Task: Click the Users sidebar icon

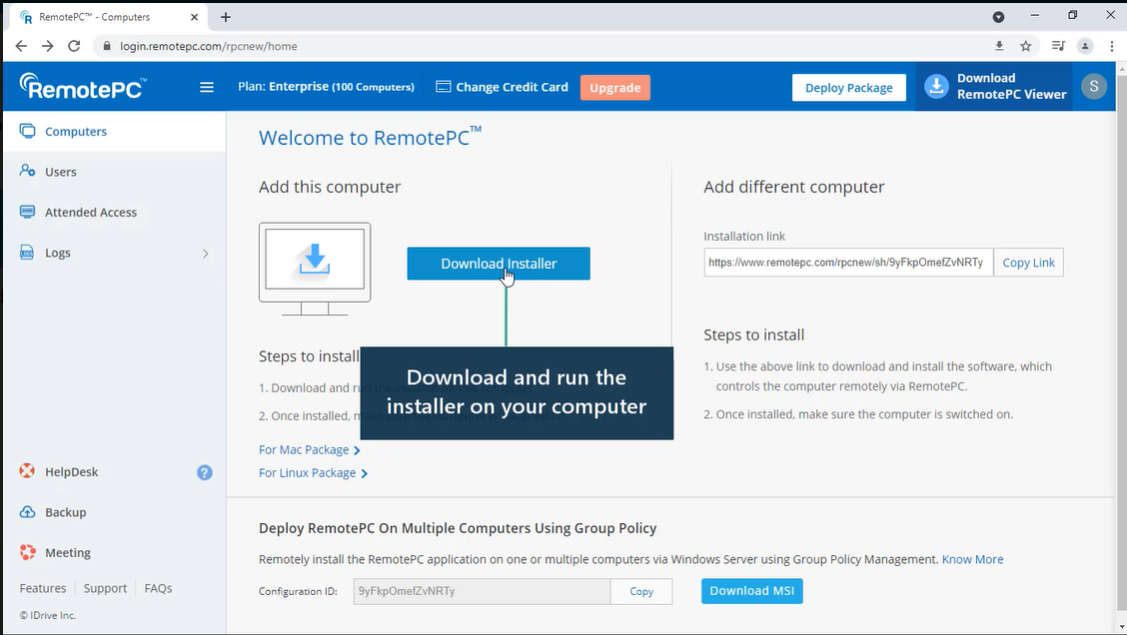Action: (27, 171)
